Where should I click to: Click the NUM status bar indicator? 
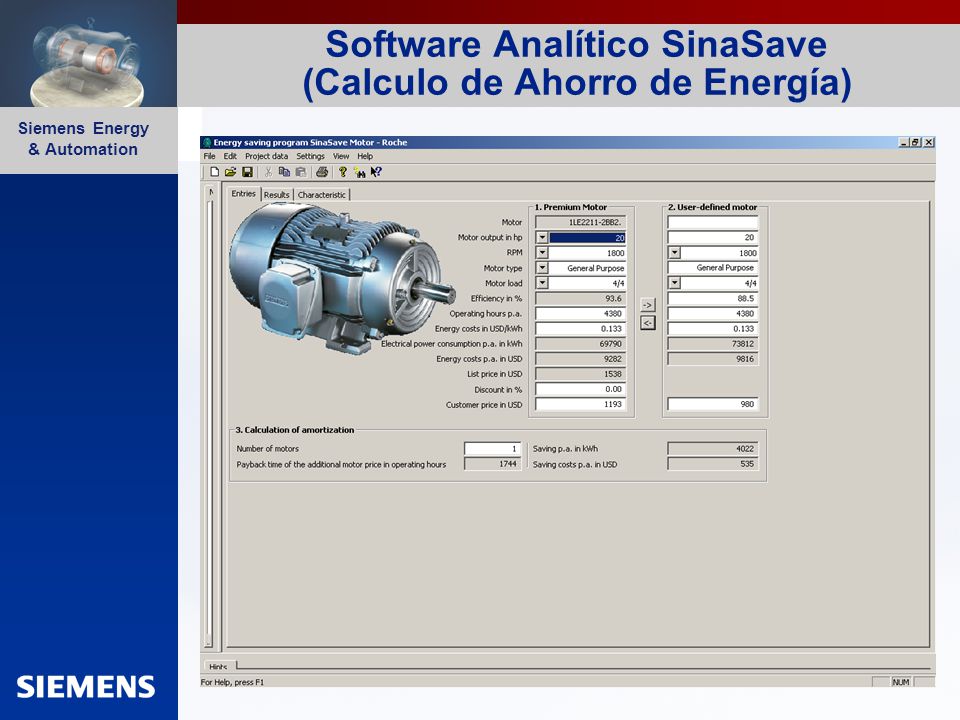coord(901,682)
